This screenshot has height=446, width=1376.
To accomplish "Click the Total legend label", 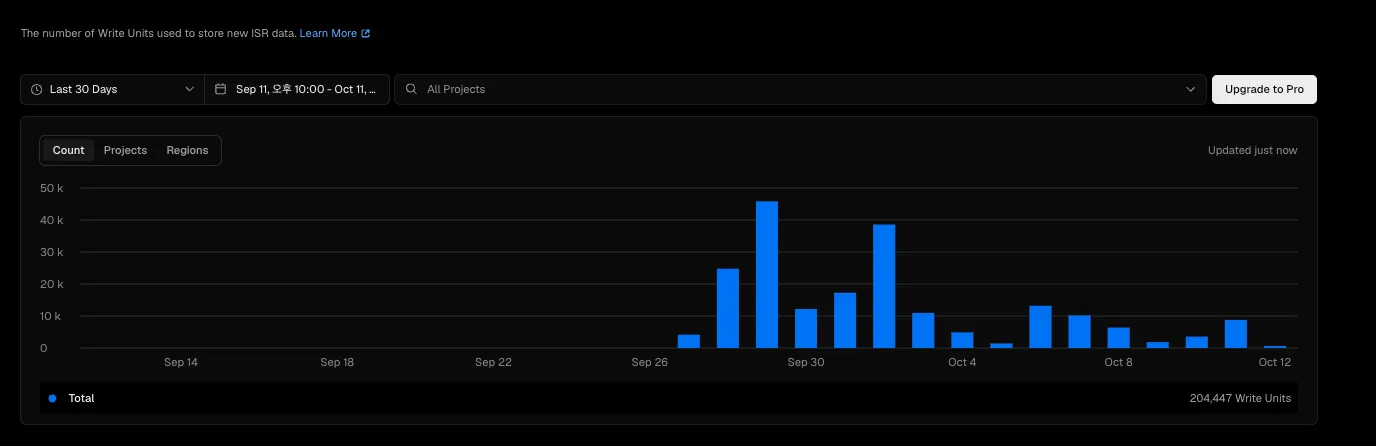I will coord(81,398).
